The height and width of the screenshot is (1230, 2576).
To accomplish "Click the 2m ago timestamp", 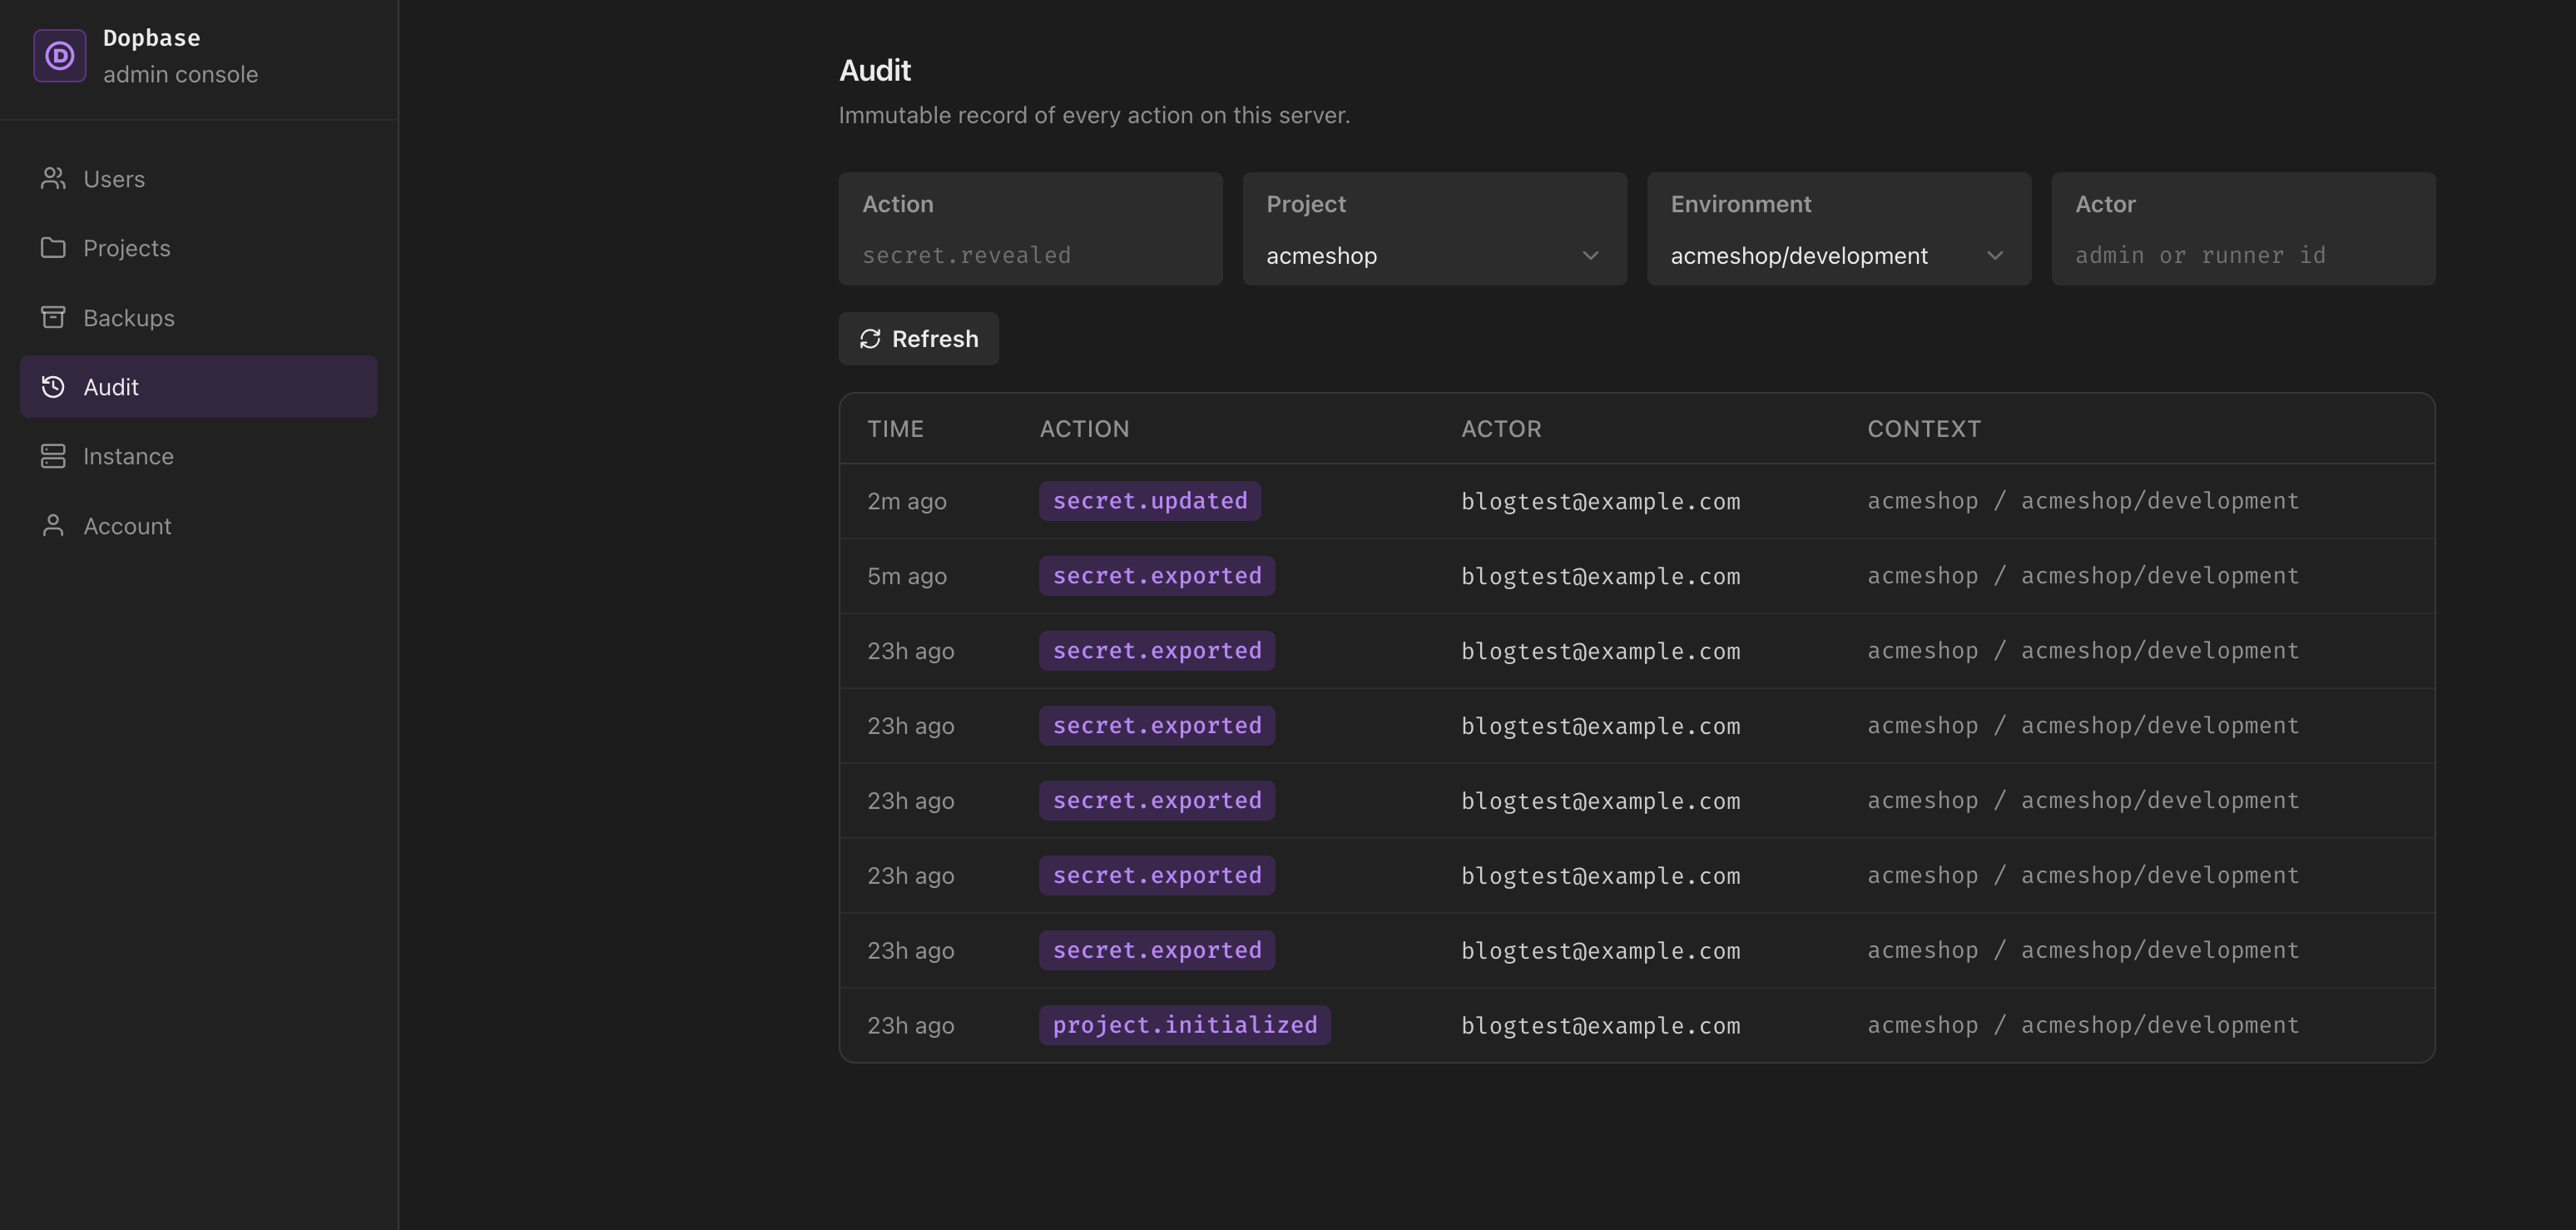I will pyautogui.click(x=907, y=501).
